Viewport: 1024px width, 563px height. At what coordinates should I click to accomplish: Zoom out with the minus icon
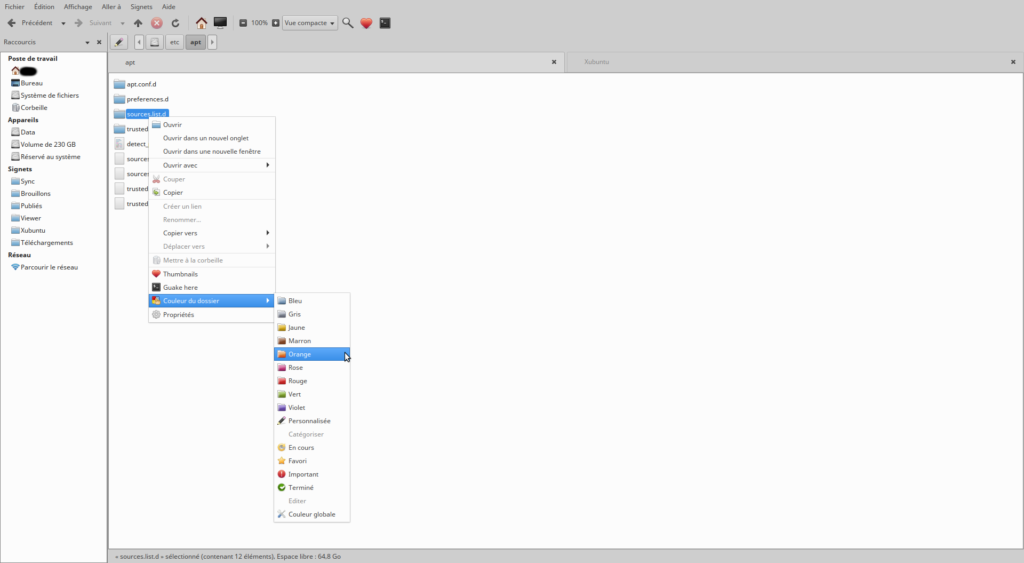pyautogui.click(x=243, y=23)
